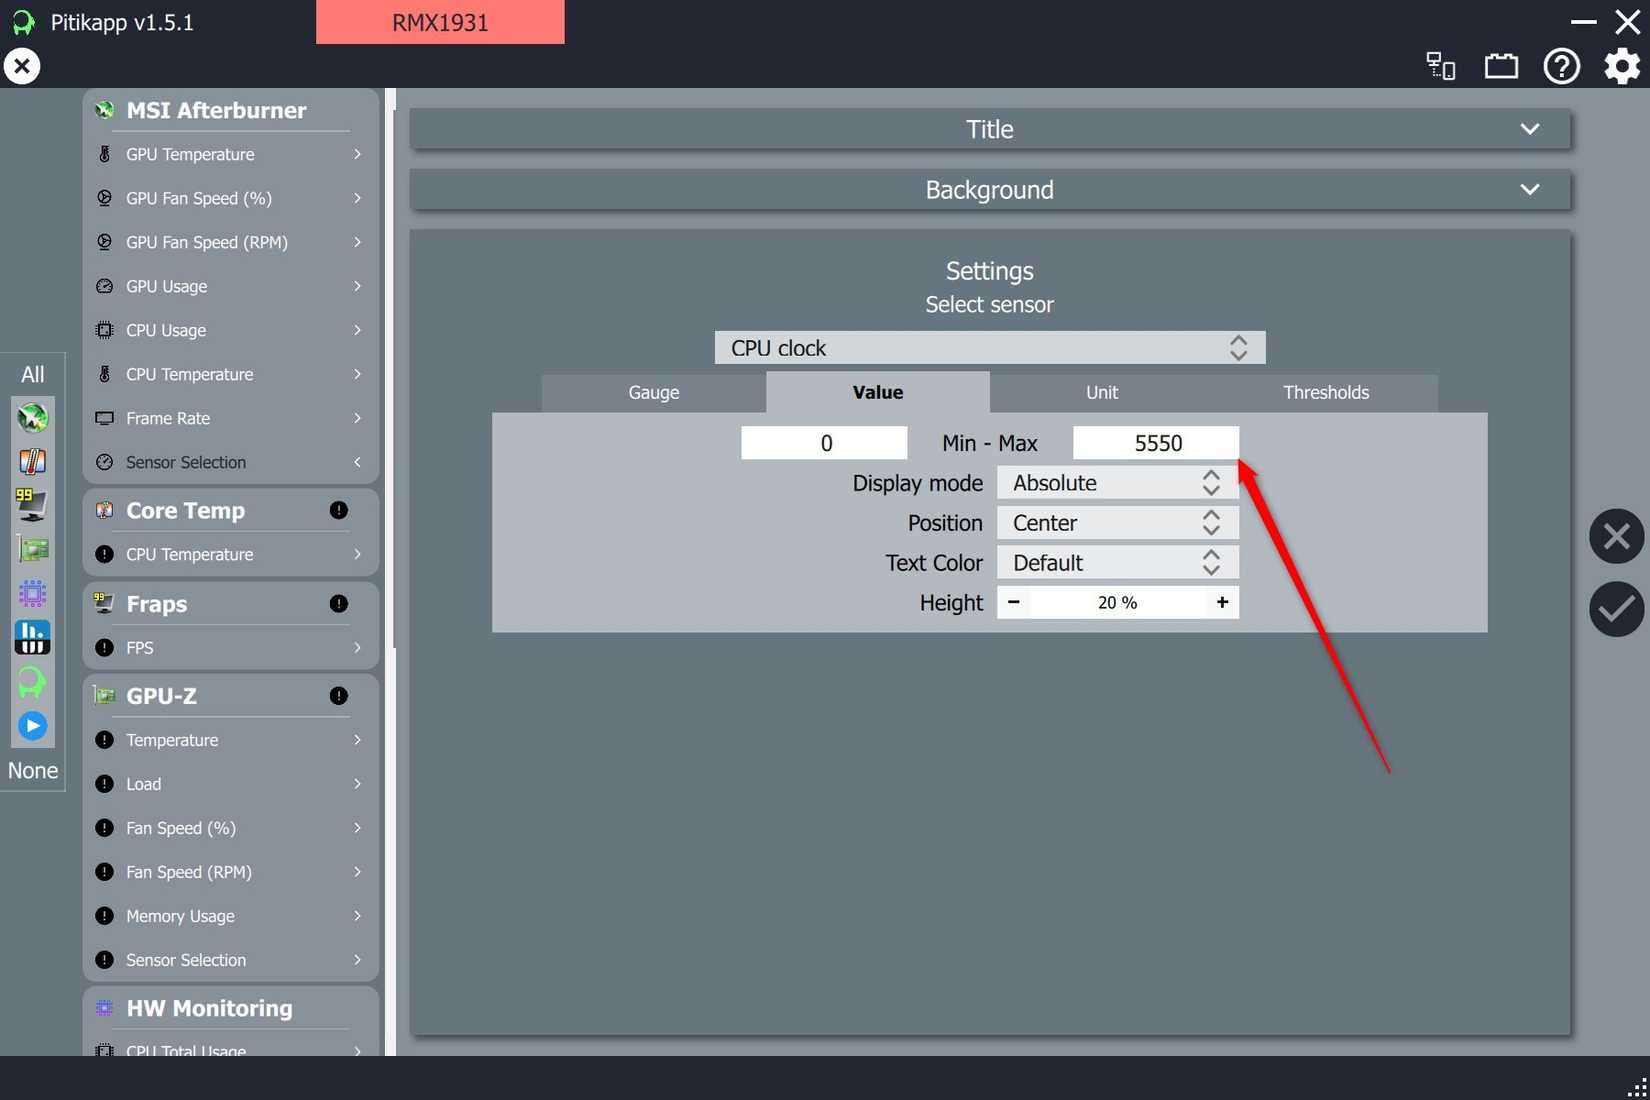Show All sensor sources
This screenshot has height=1100, width=1650.
pos(33,374)
